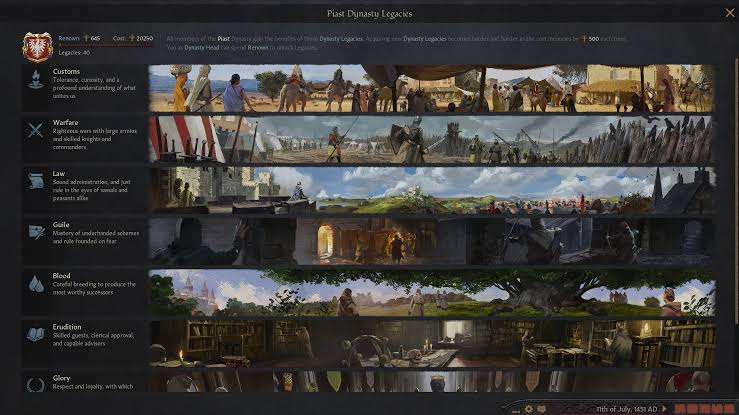Screen dimensions: 739x415
Task: Click the Customs legacy title
Action: pos(66,72)
